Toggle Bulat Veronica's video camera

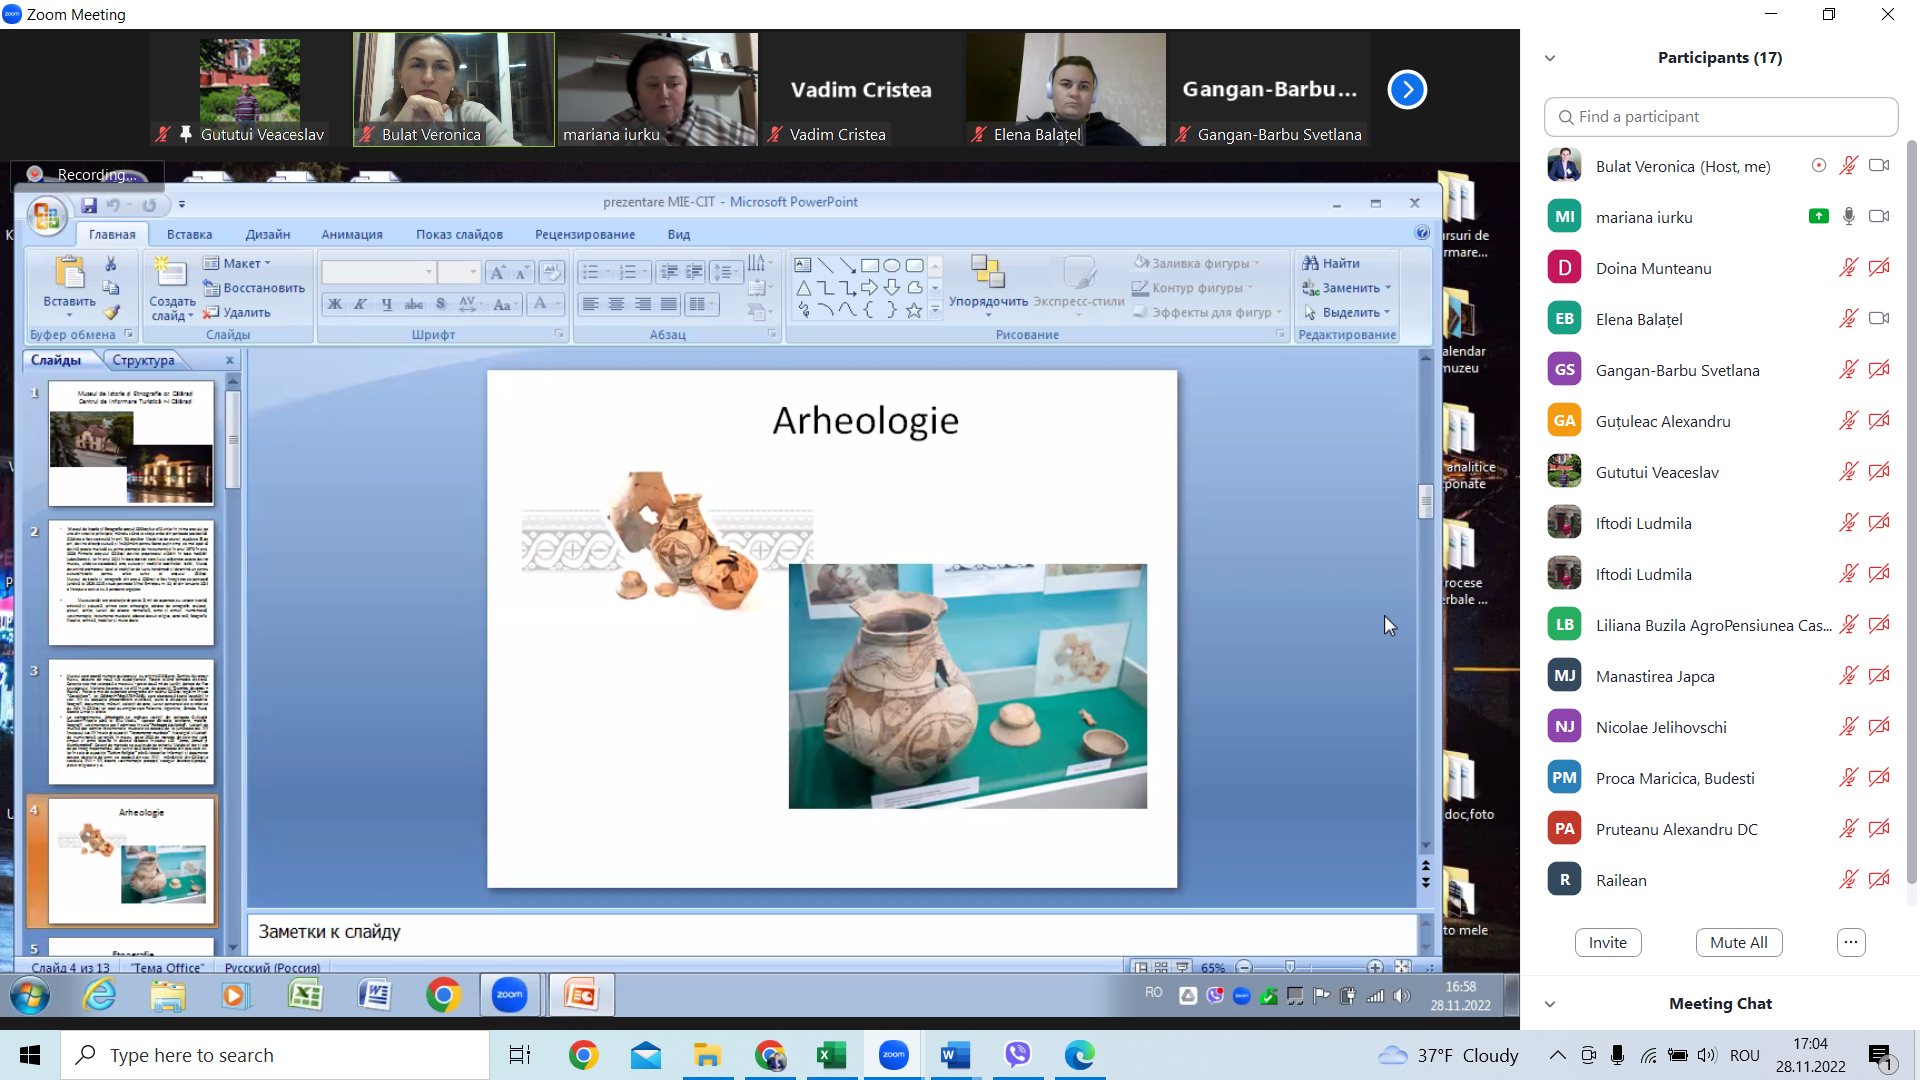tap(1879, 166)
